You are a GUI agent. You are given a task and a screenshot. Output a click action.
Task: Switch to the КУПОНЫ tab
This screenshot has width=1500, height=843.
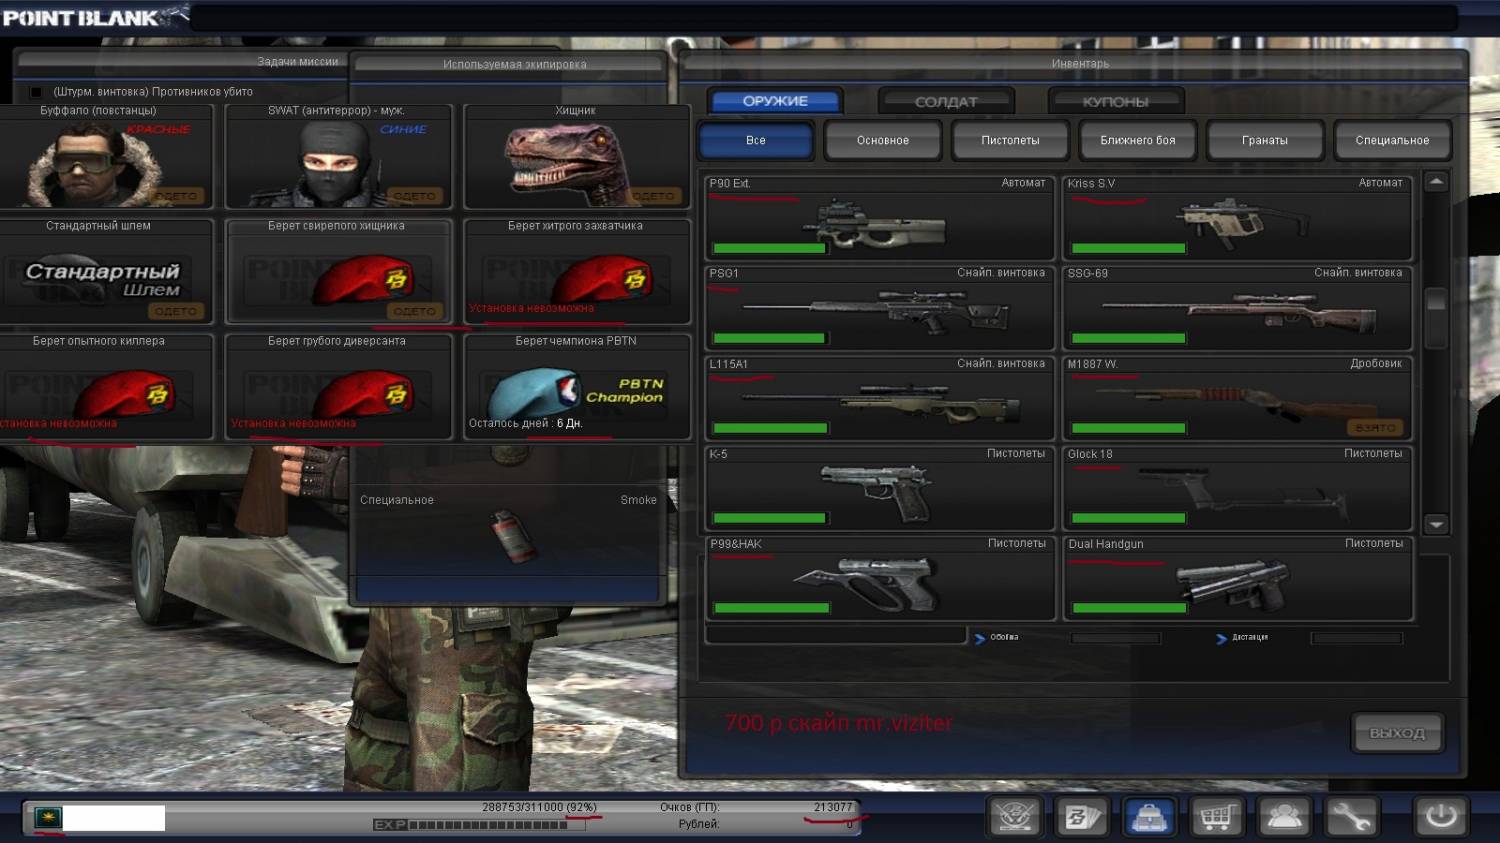pyautogui.click(x=1116, y=101)
